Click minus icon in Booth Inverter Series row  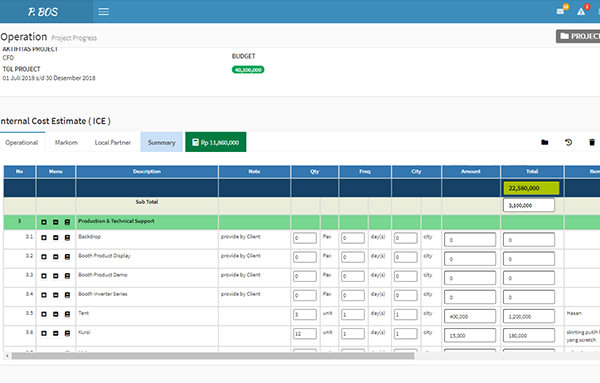55,295
